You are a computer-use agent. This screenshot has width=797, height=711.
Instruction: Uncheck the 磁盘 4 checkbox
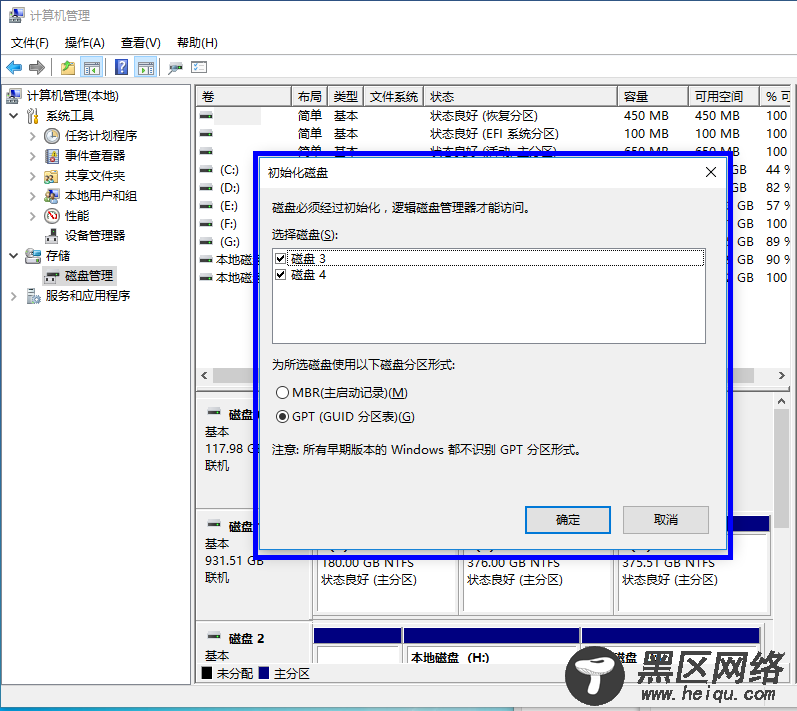[280, 275]
